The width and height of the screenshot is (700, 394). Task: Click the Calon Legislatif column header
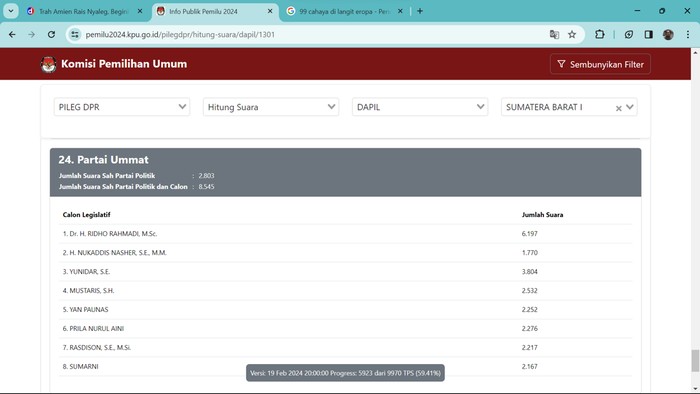pos(87,215)
